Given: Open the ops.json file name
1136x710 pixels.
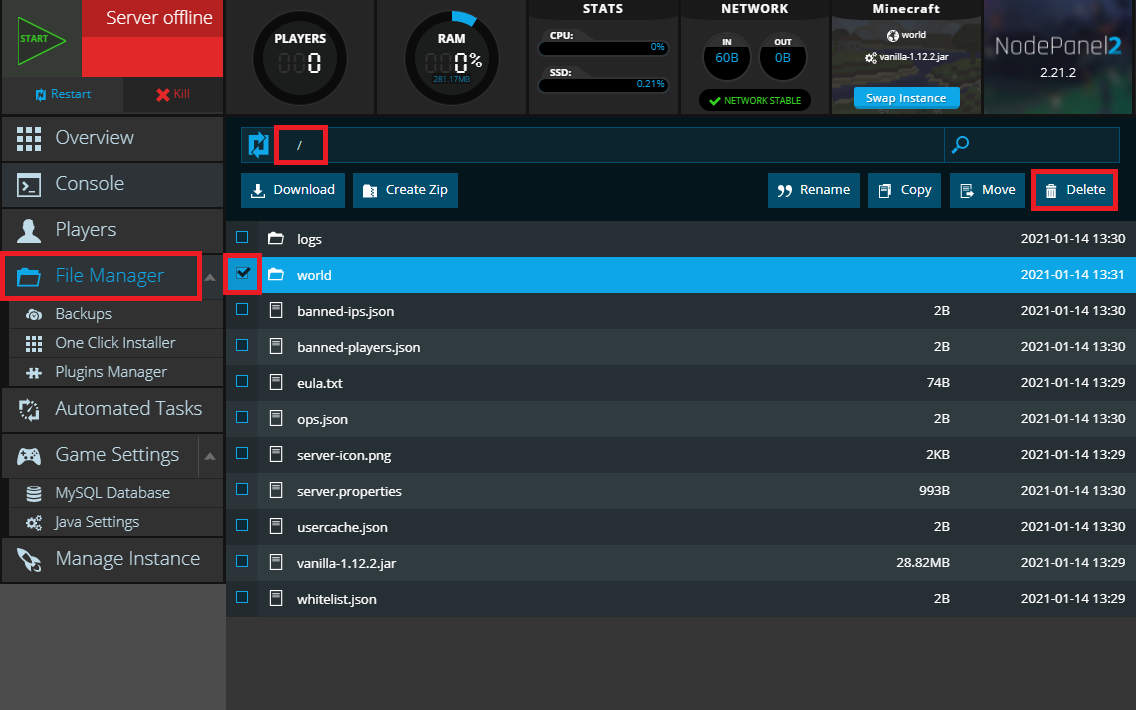Looking at the screenshot, I should (x=322, y=419).
